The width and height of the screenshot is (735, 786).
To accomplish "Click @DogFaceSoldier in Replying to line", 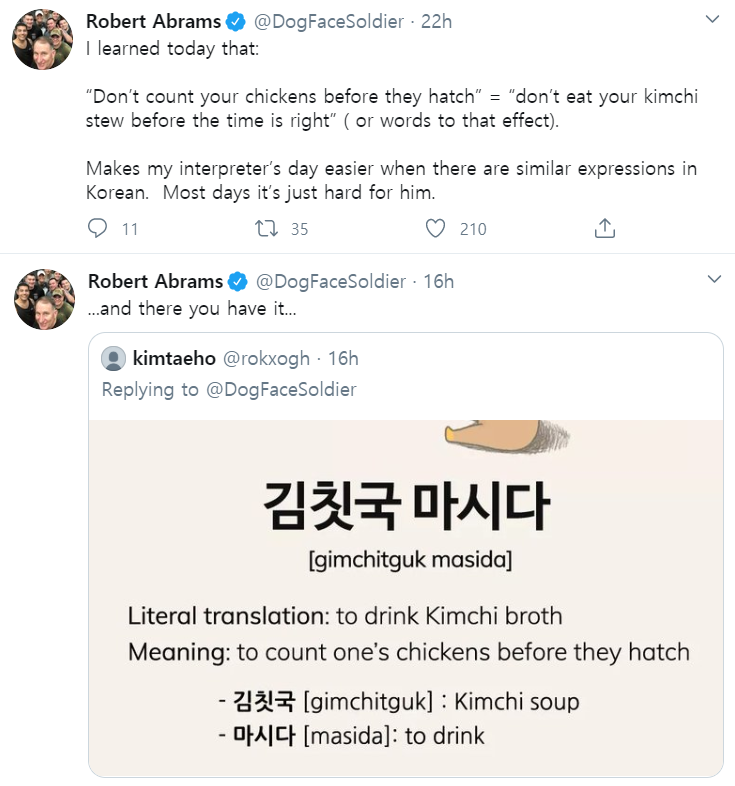I will pyautogui.click(x=281, y=389).
